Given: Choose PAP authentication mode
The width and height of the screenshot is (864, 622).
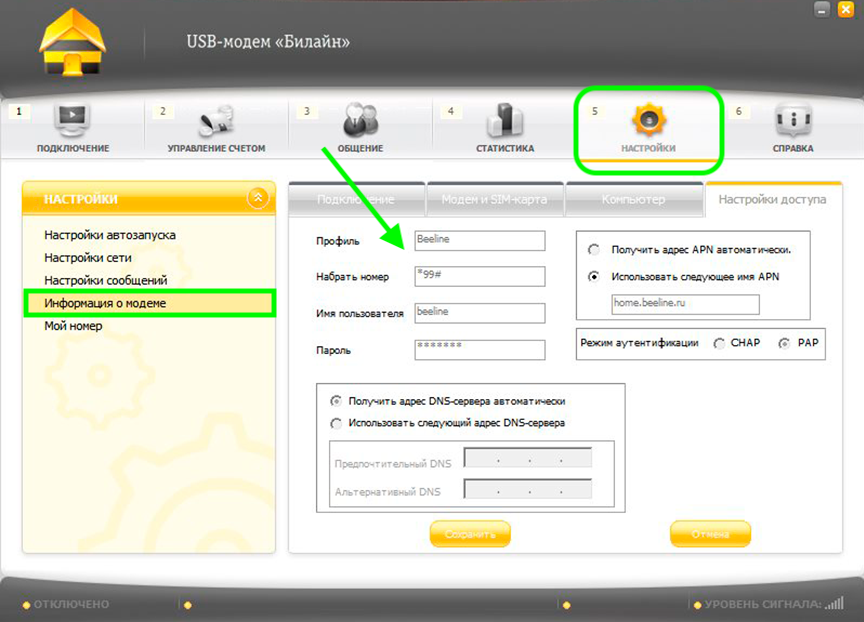Looking at the screenshot, I should tap(784, 343).
